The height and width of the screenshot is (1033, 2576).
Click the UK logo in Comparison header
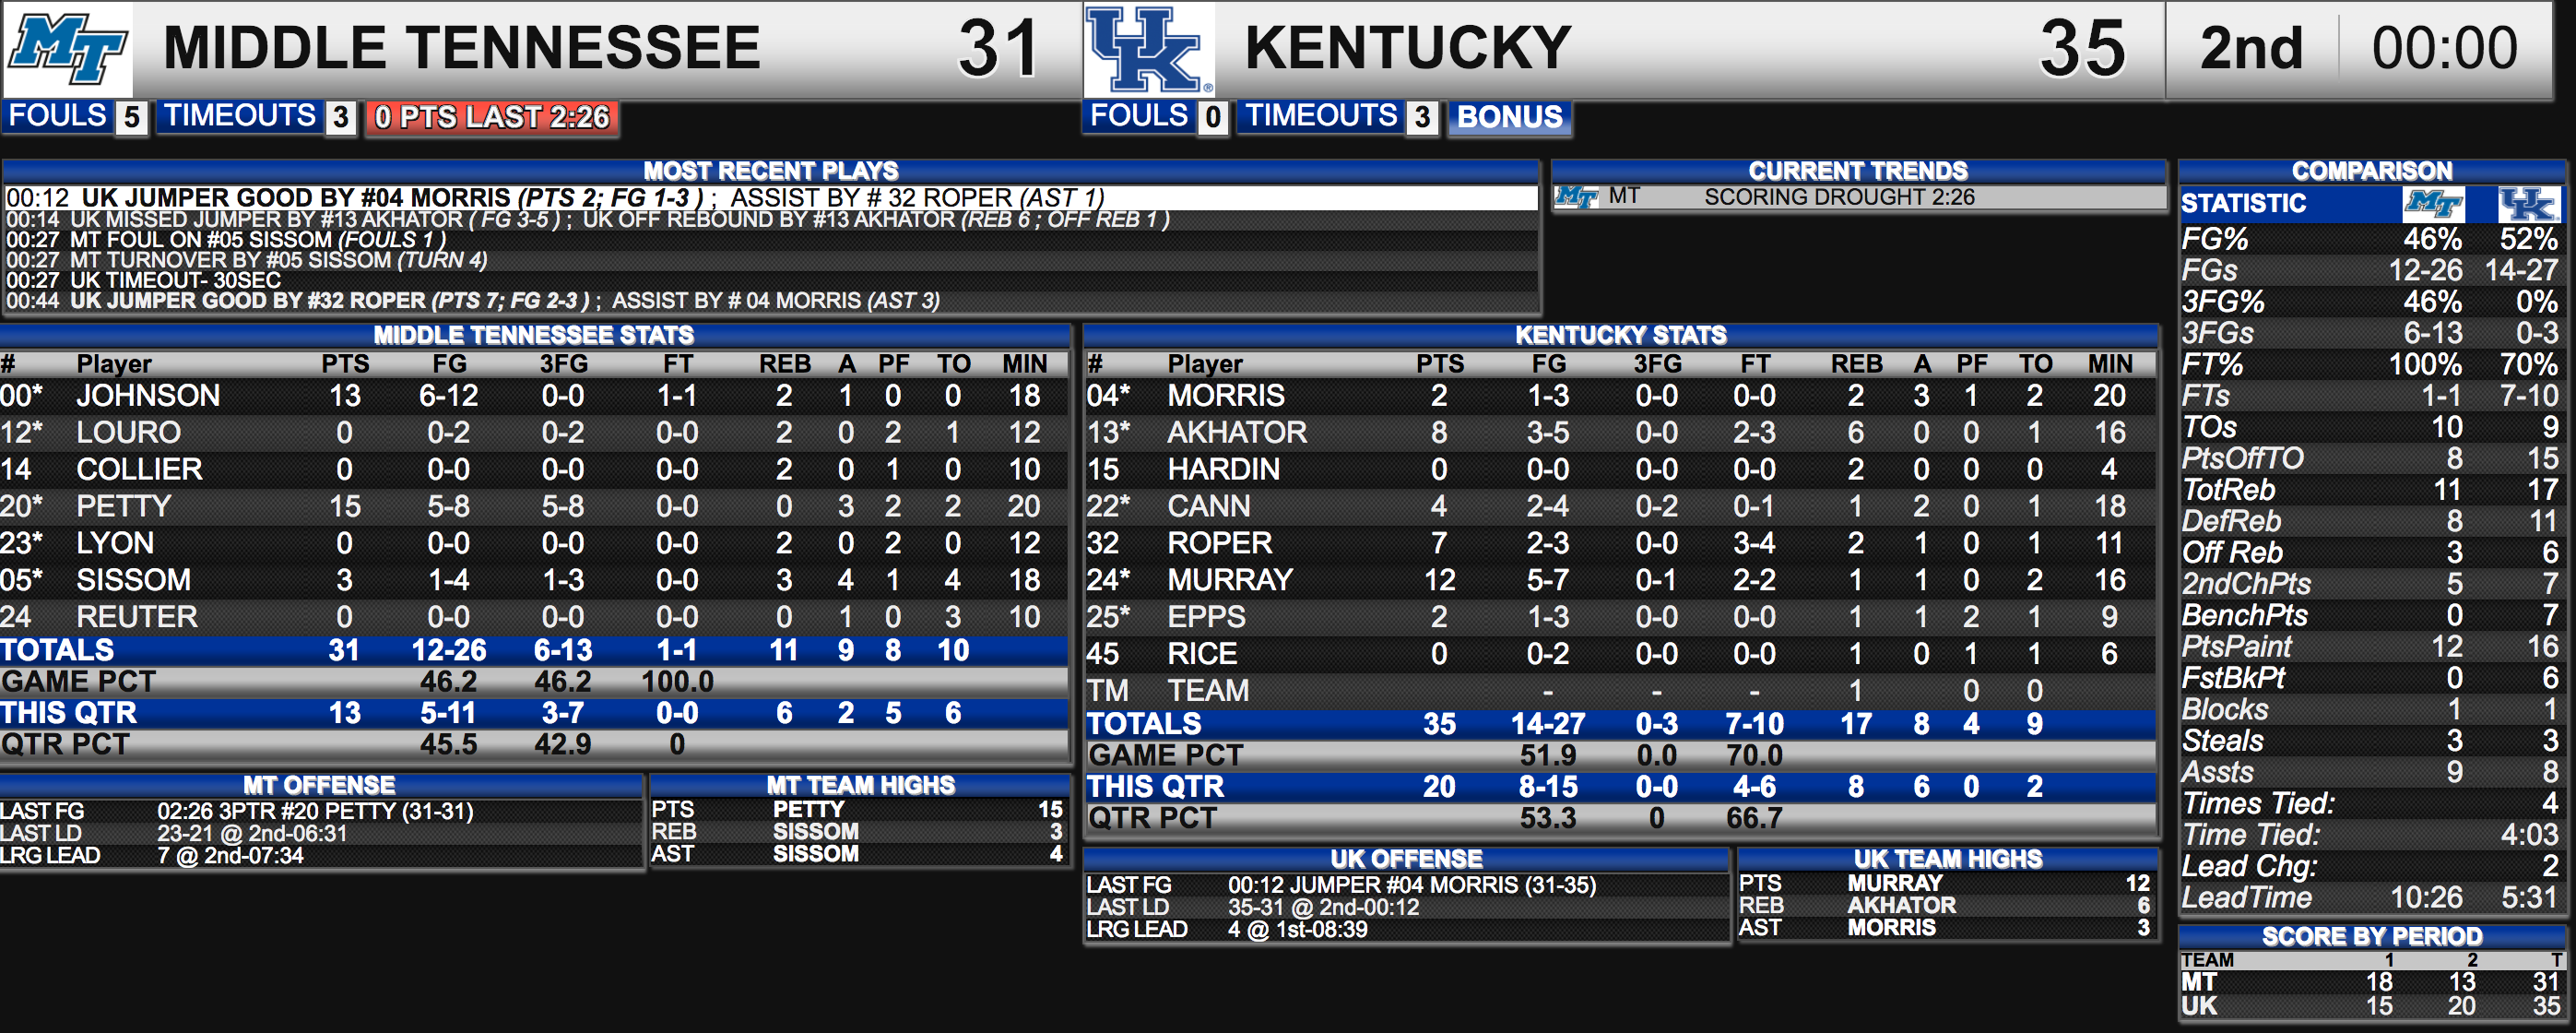(x=2529, y=204)
